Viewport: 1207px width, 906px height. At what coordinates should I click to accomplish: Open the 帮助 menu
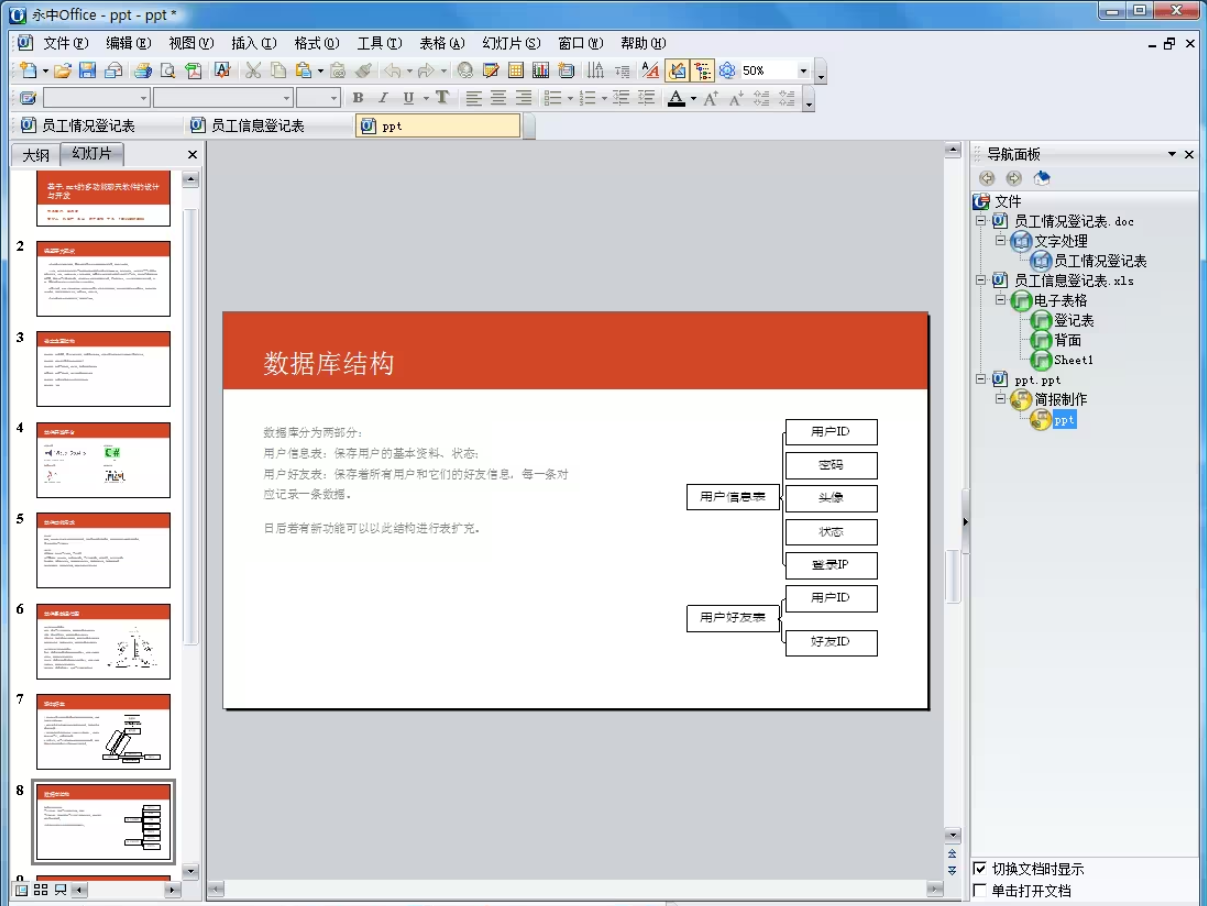tap(643, 43)
